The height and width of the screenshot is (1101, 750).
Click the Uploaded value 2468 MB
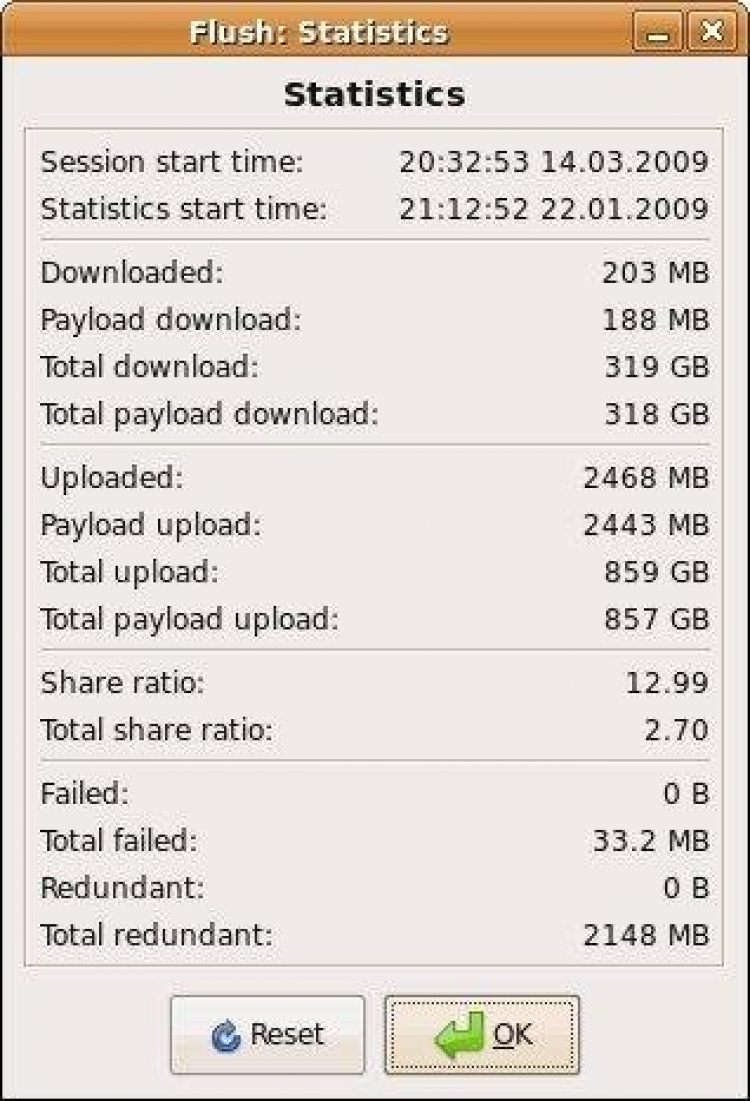(645, 477)
